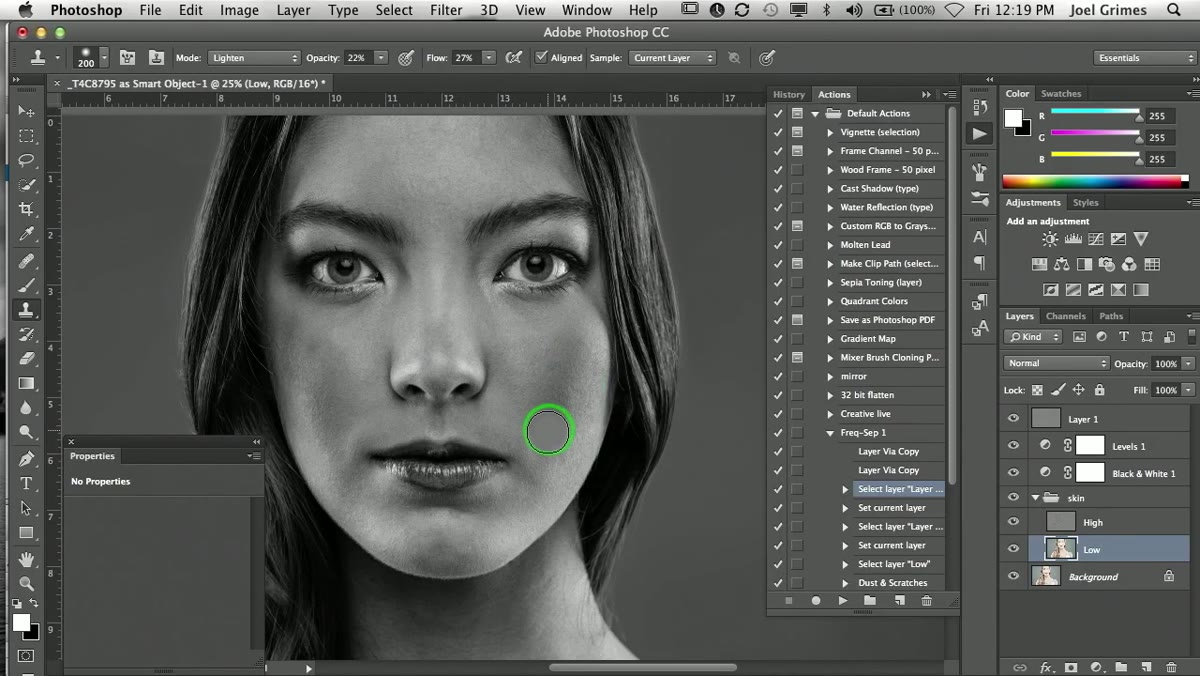Screen dimensions: 1200x676
Task: Select the Crop tool
Action: tap(27, 209)
